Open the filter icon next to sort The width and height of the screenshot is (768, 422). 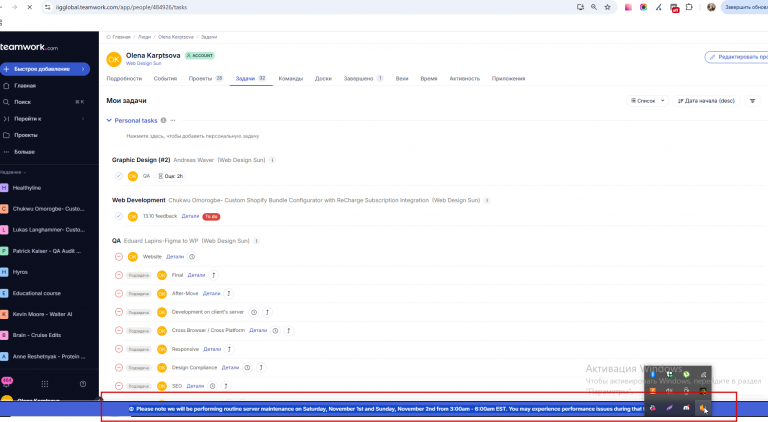[x=752, y=101]
